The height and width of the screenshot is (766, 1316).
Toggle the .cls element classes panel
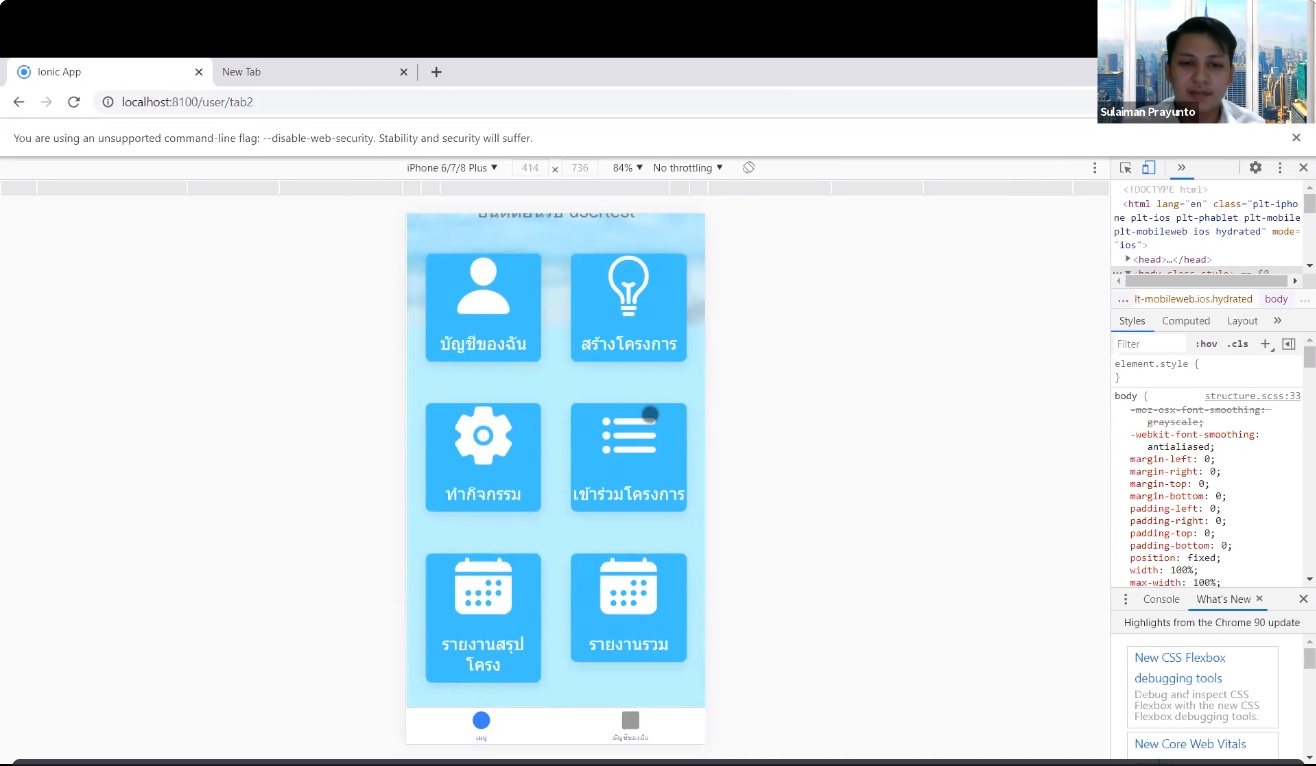point(1238,344)
